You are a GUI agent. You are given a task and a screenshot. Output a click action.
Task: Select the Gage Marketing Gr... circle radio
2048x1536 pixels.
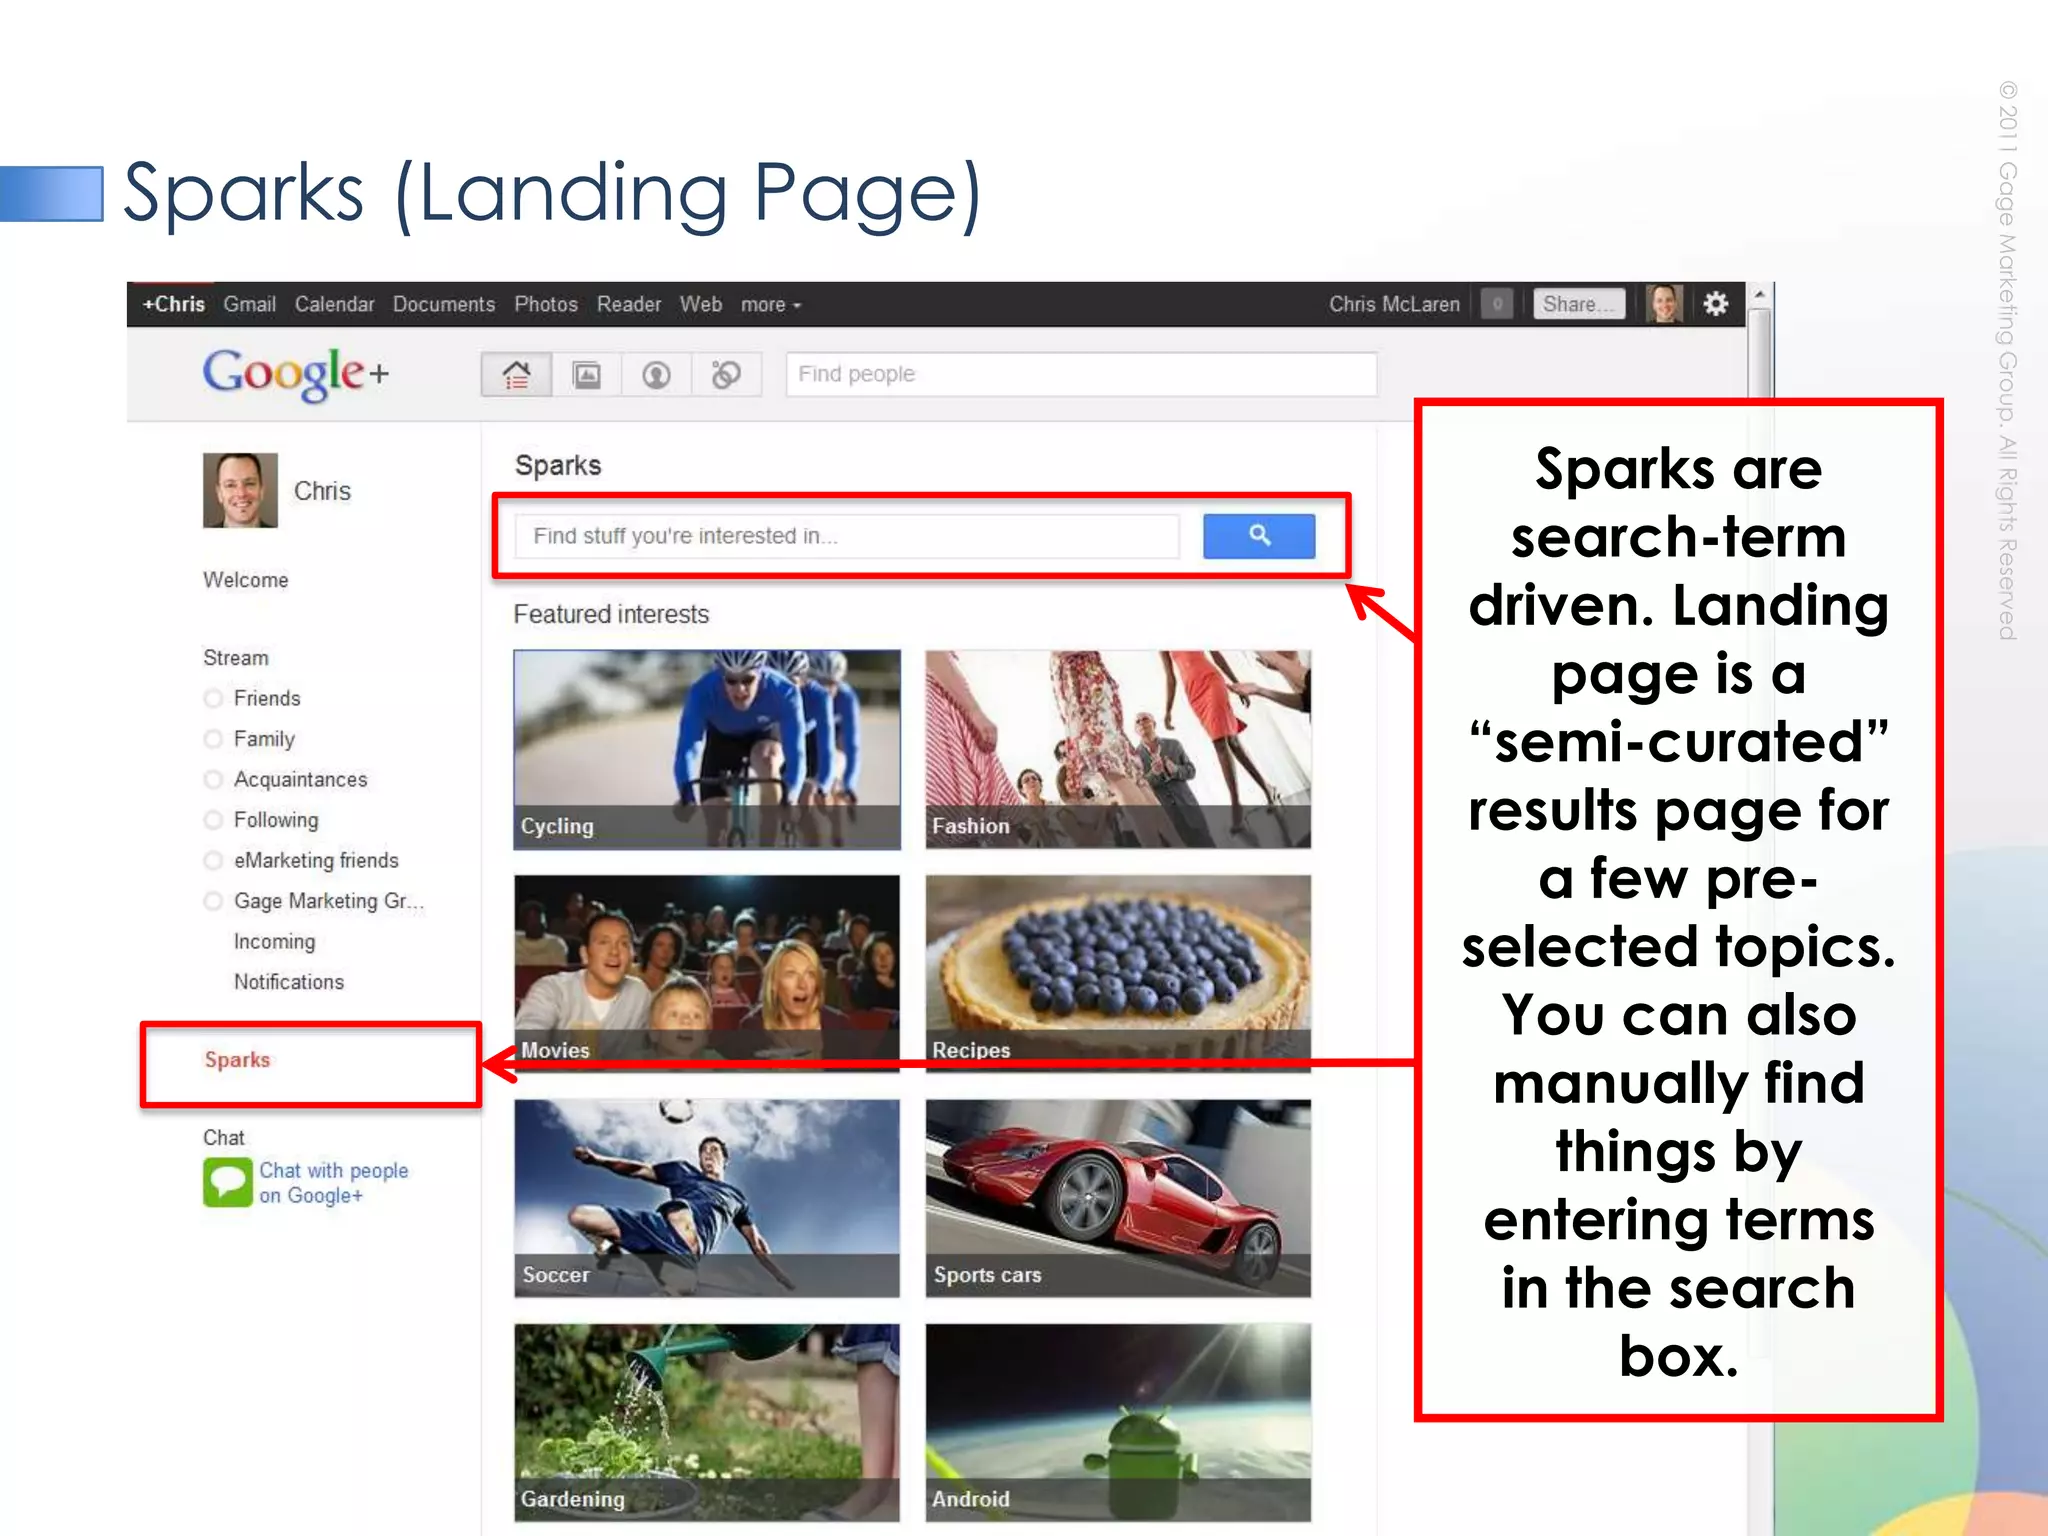tap(213, 901)
